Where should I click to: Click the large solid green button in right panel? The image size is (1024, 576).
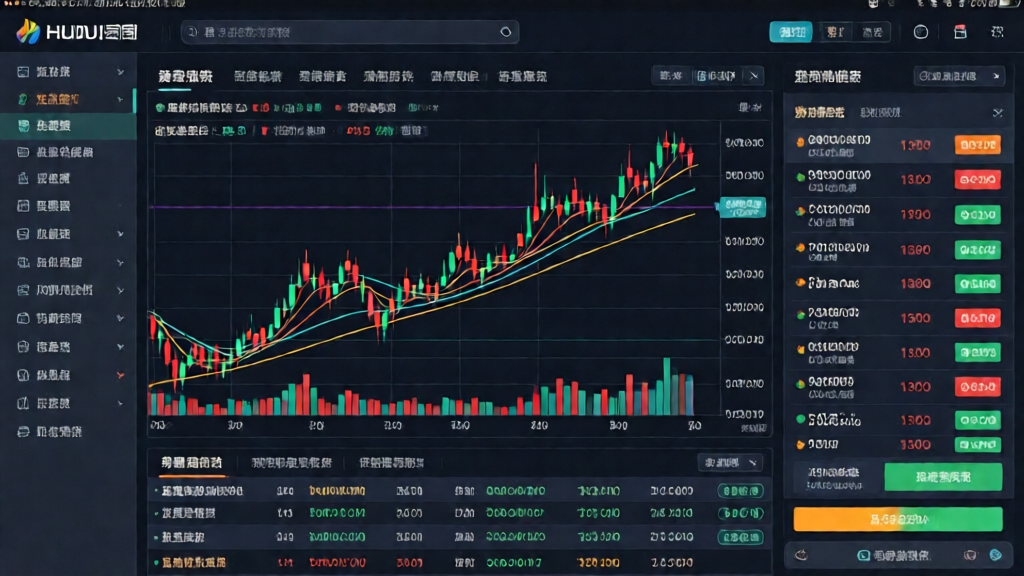point(943,477)
